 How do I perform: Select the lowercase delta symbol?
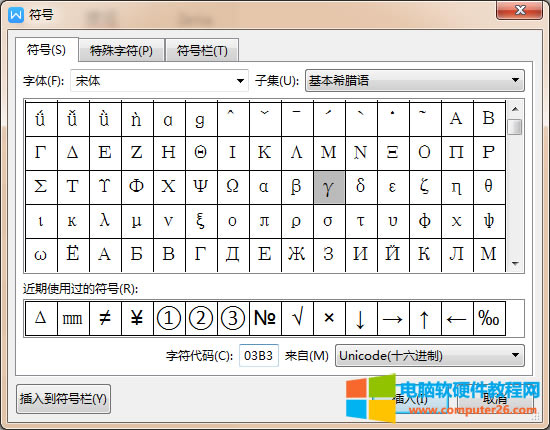[361, 187]
